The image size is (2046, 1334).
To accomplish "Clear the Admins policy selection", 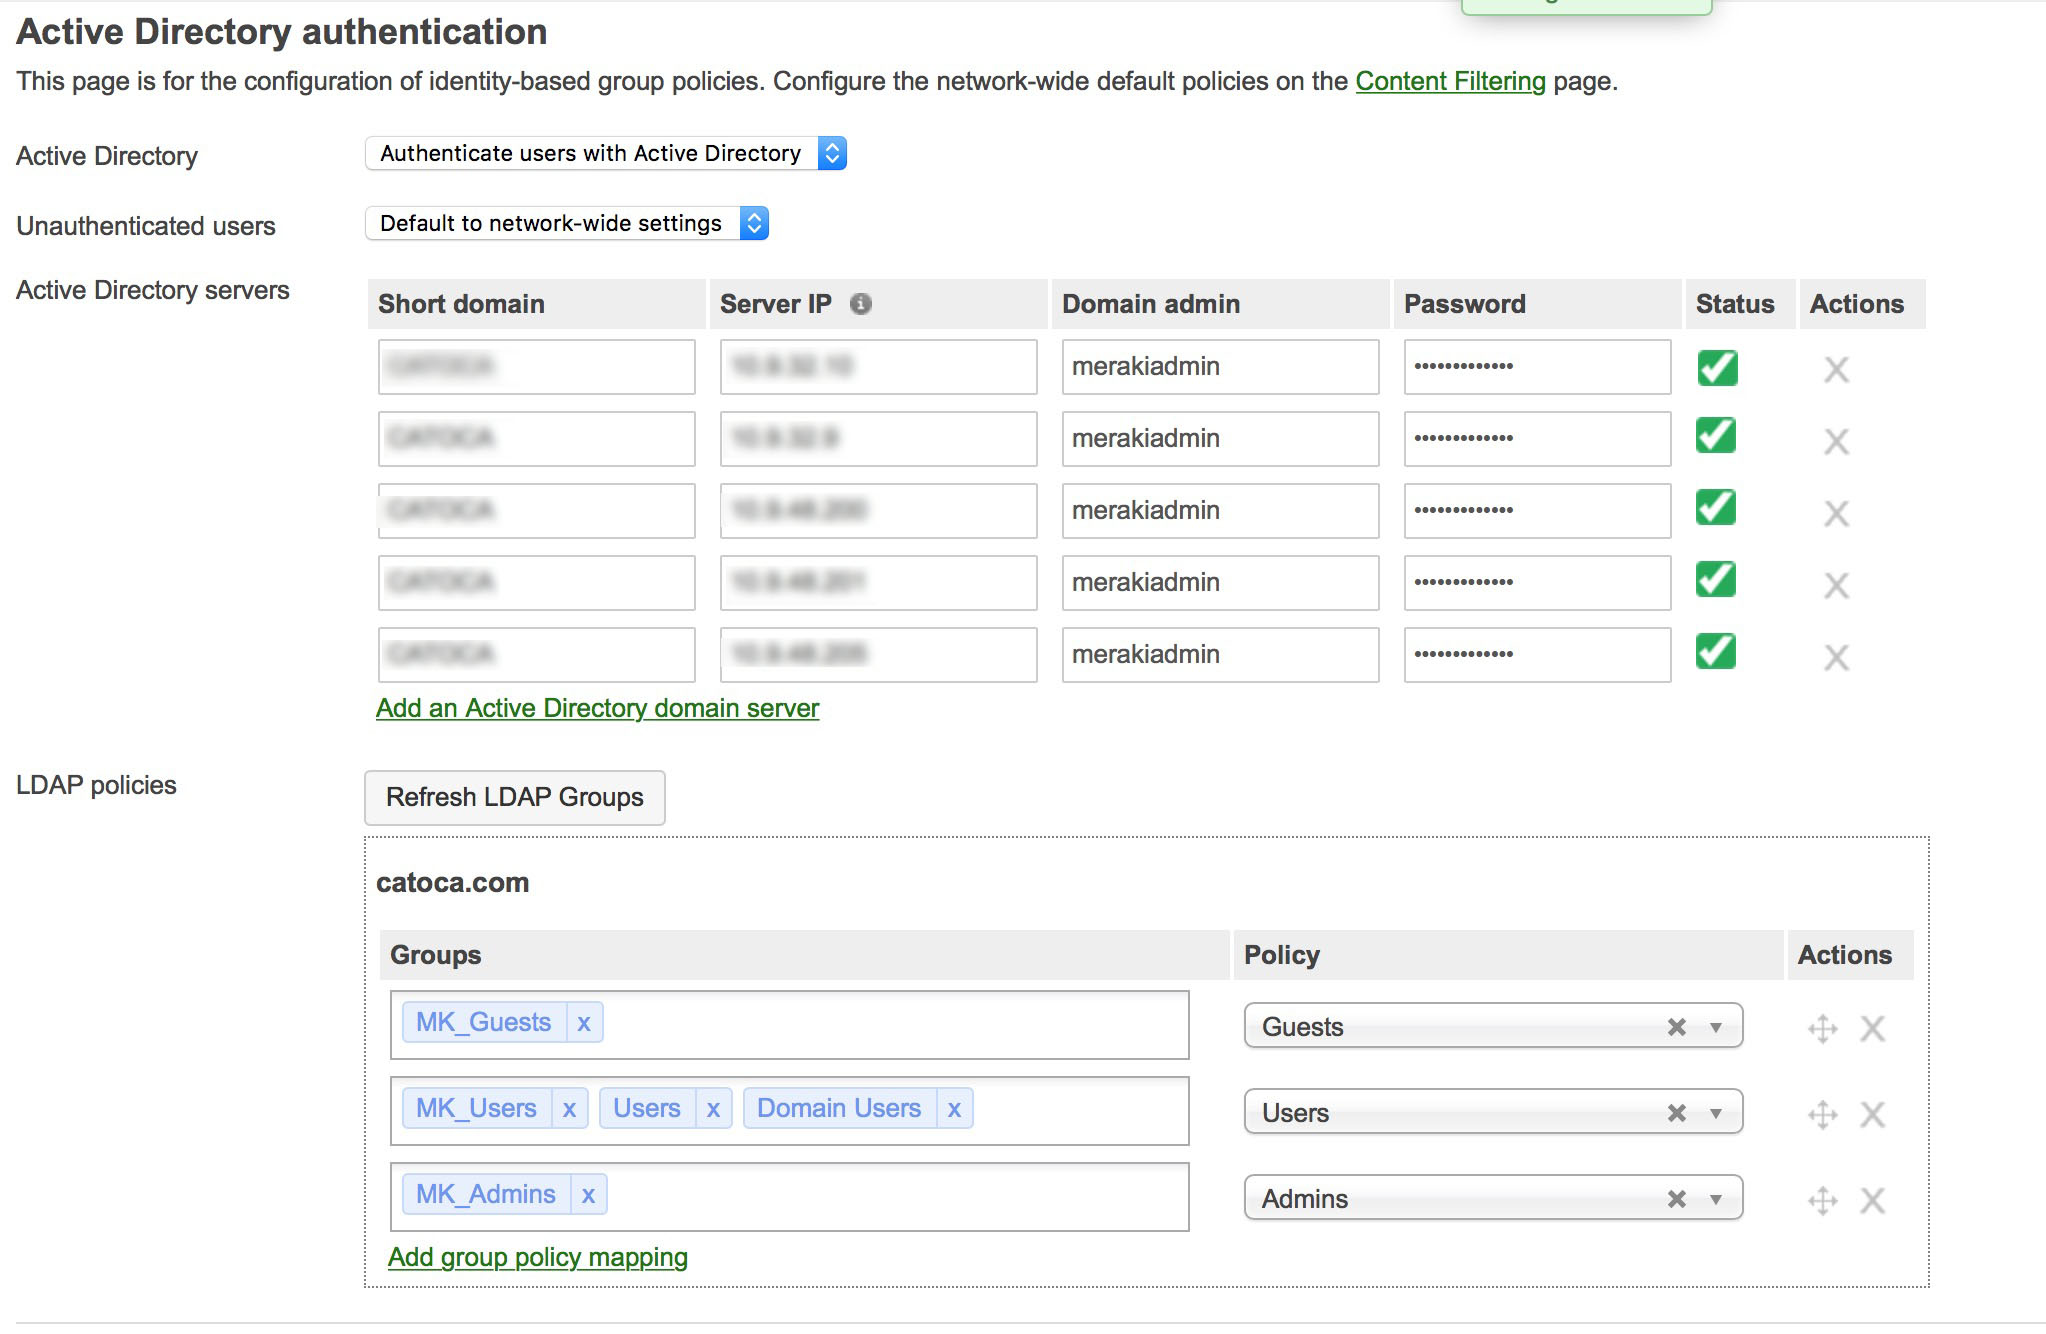I will click(1677, 1199).
